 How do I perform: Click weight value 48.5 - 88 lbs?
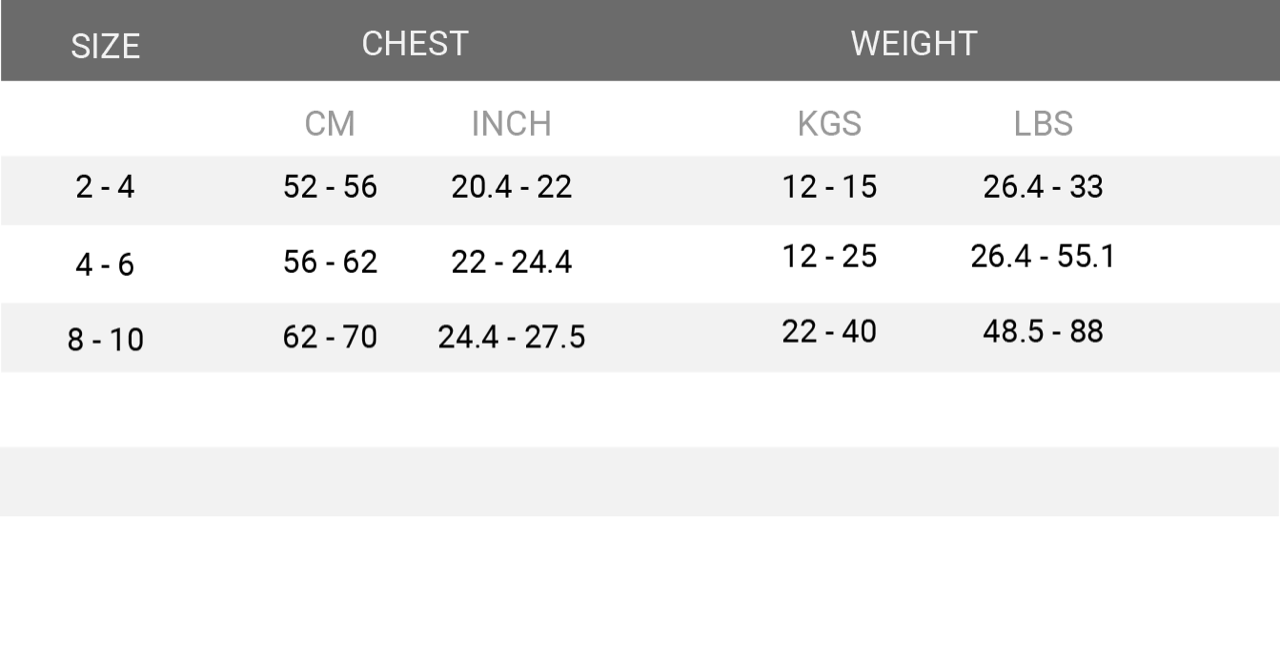(1043, 332)
